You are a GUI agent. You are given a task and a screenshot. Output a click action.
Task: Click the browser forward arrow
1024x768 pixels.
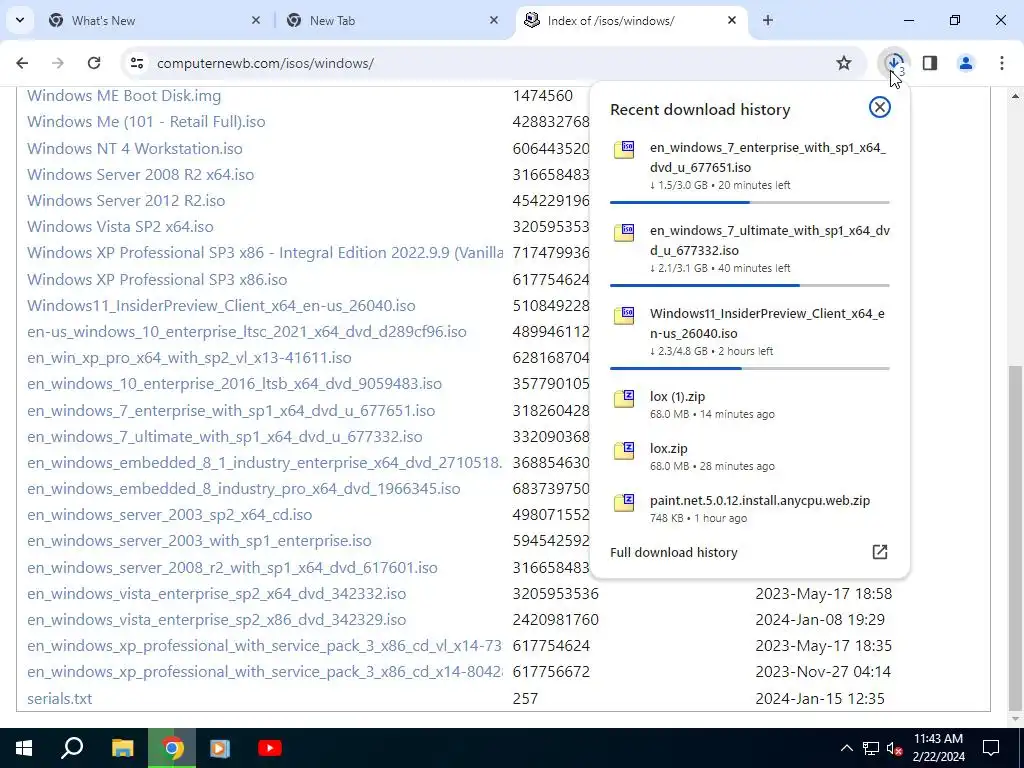pyautogui.click(x=58, y=63)
